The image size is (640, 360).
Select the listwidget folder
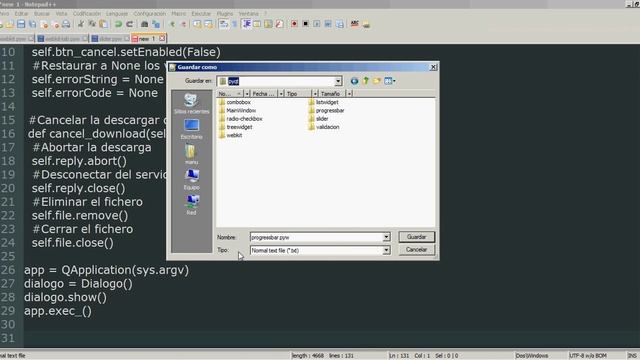(x=323, y=102)
